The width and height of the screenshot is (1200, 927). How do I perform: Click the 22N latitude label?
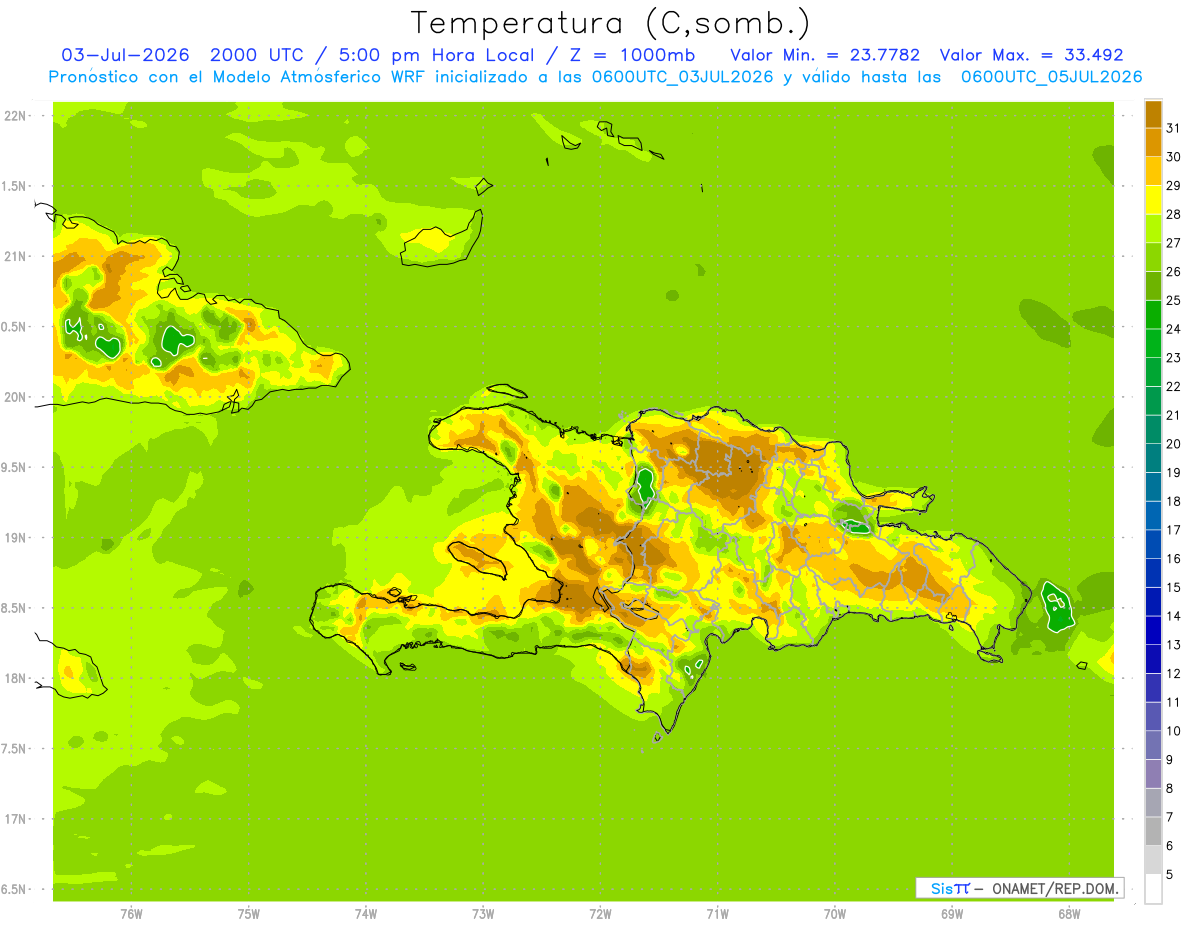click(x=16, y=116)
